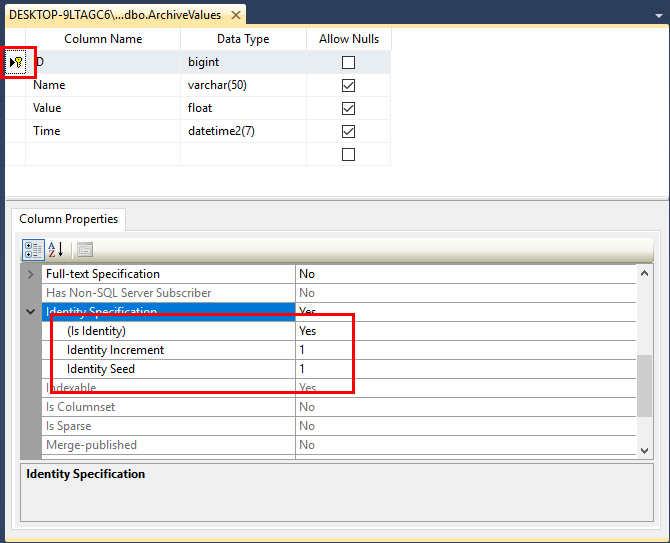Click the property grid scroll up arrow
This screenshot has height=543, width=670.
[645, 273]
